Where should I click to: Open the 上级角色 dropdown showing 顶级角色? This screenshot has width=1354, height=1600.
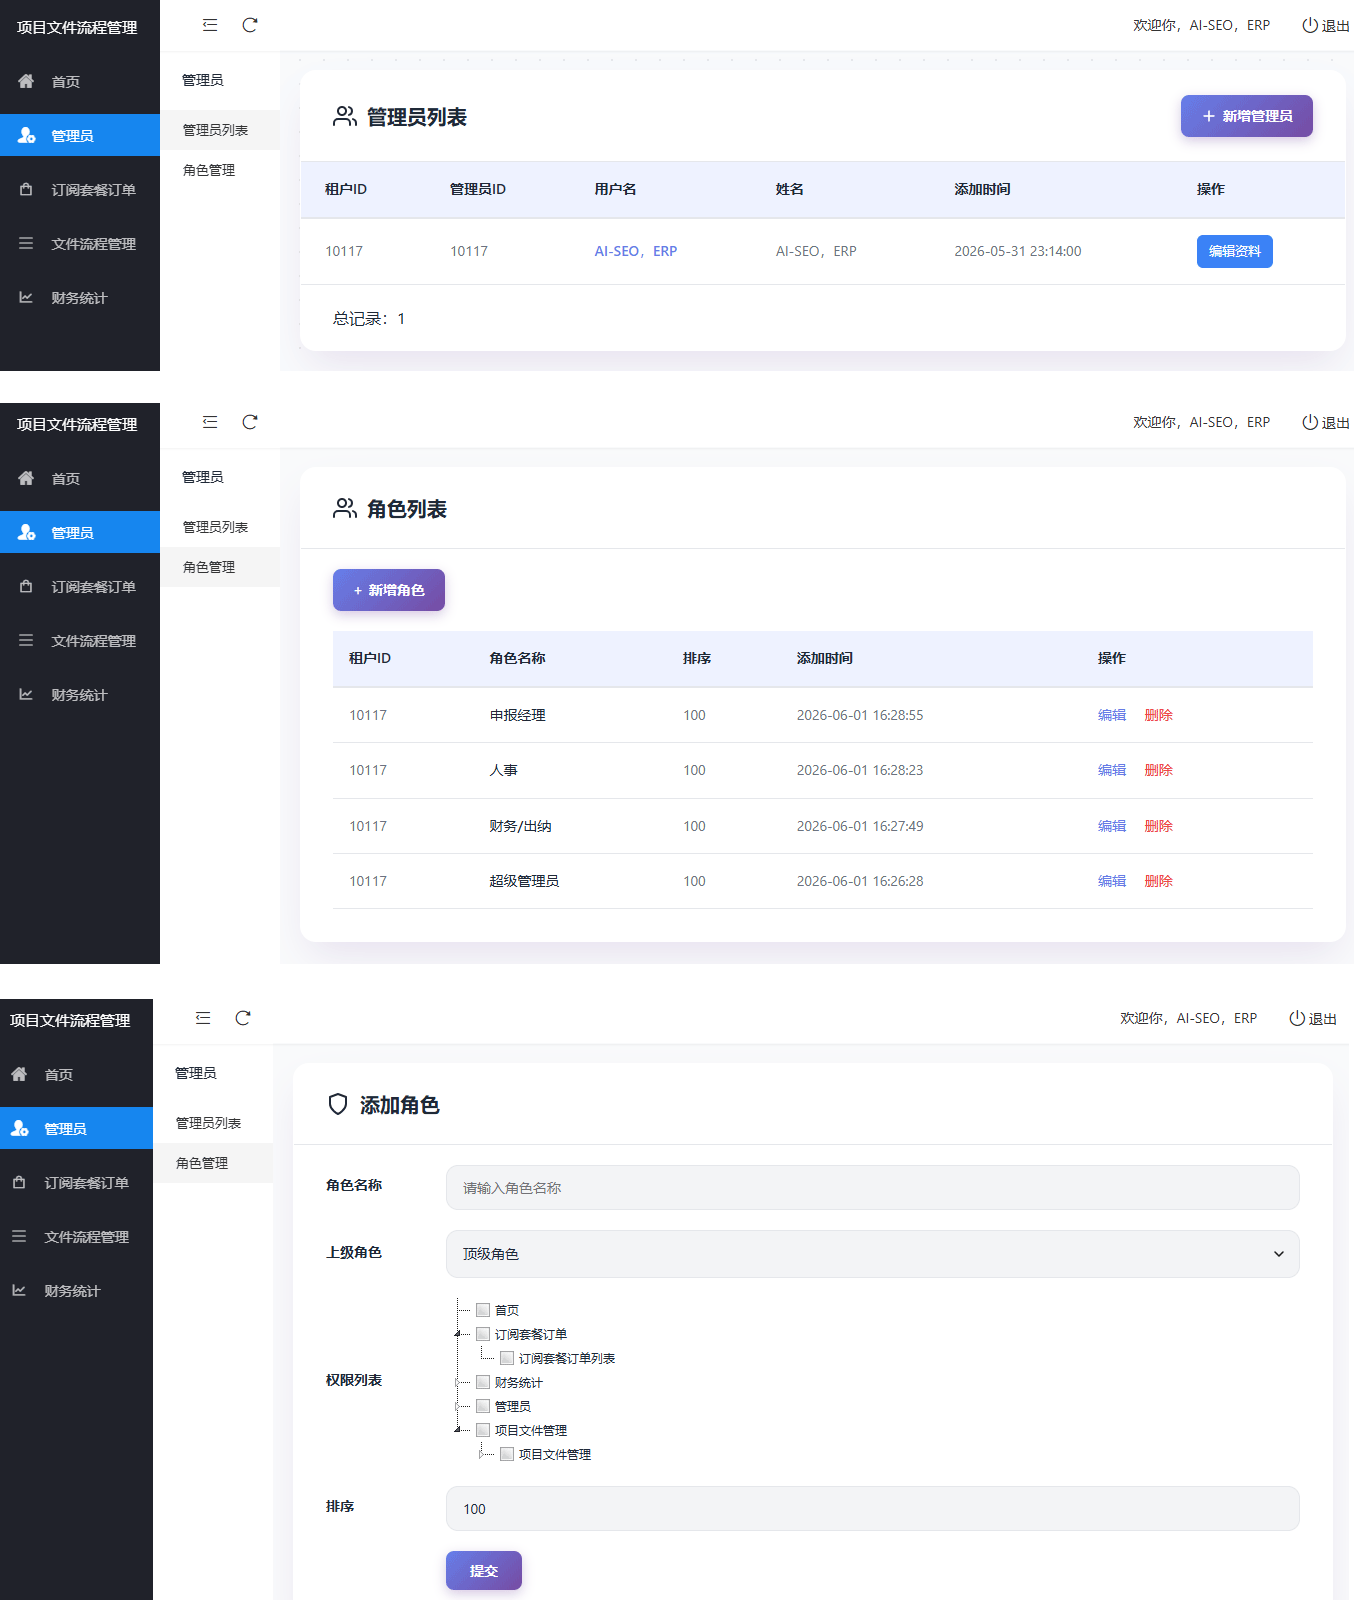pyautogui.click(x=872, y=1254)
